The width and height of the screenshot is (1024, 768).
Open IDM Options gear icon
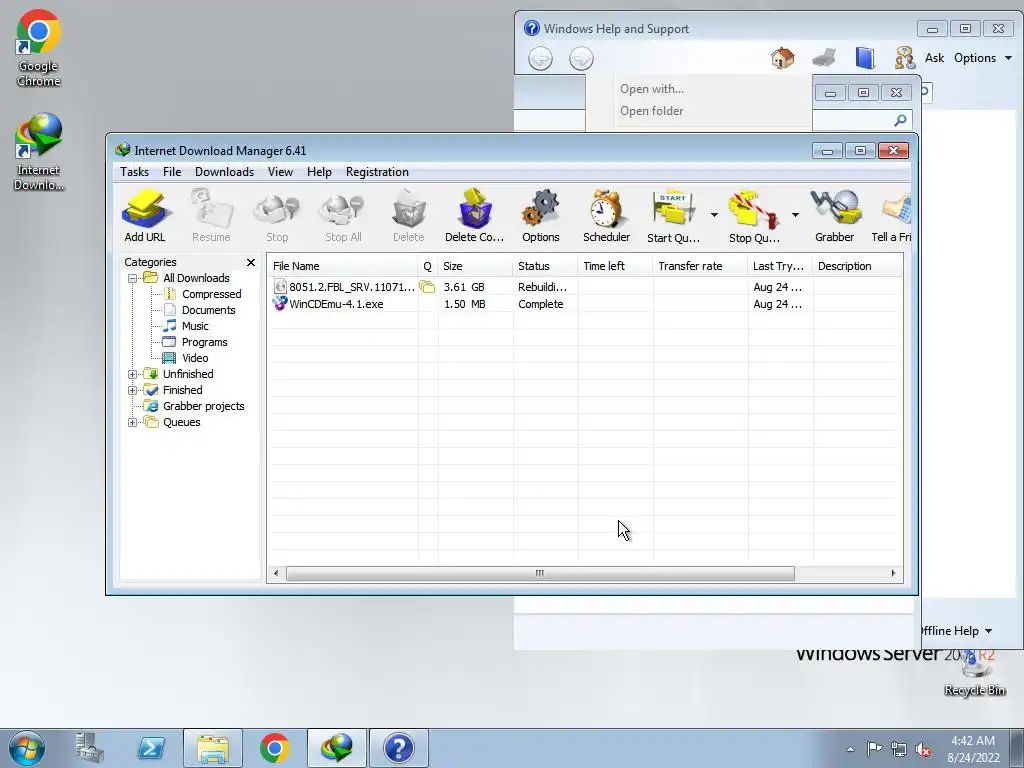(541, 216)
